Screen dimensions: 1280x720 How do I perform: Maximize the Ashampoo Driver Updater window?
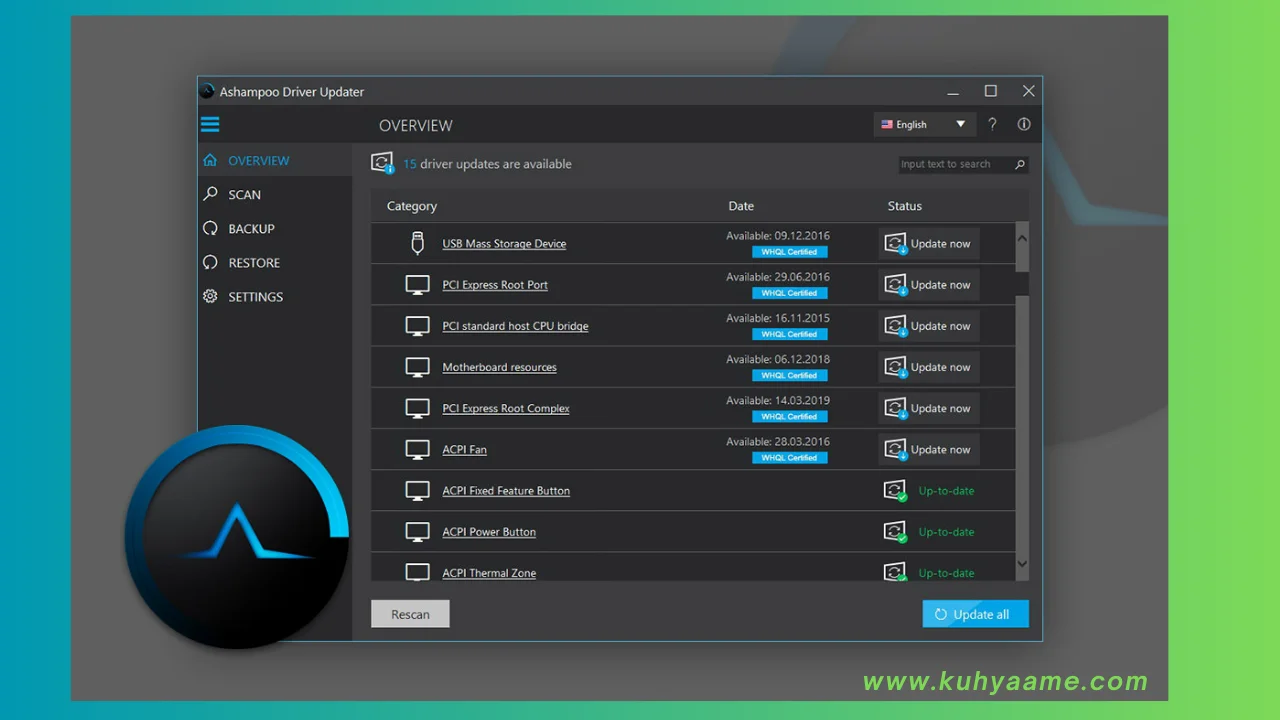click(990, 91)
